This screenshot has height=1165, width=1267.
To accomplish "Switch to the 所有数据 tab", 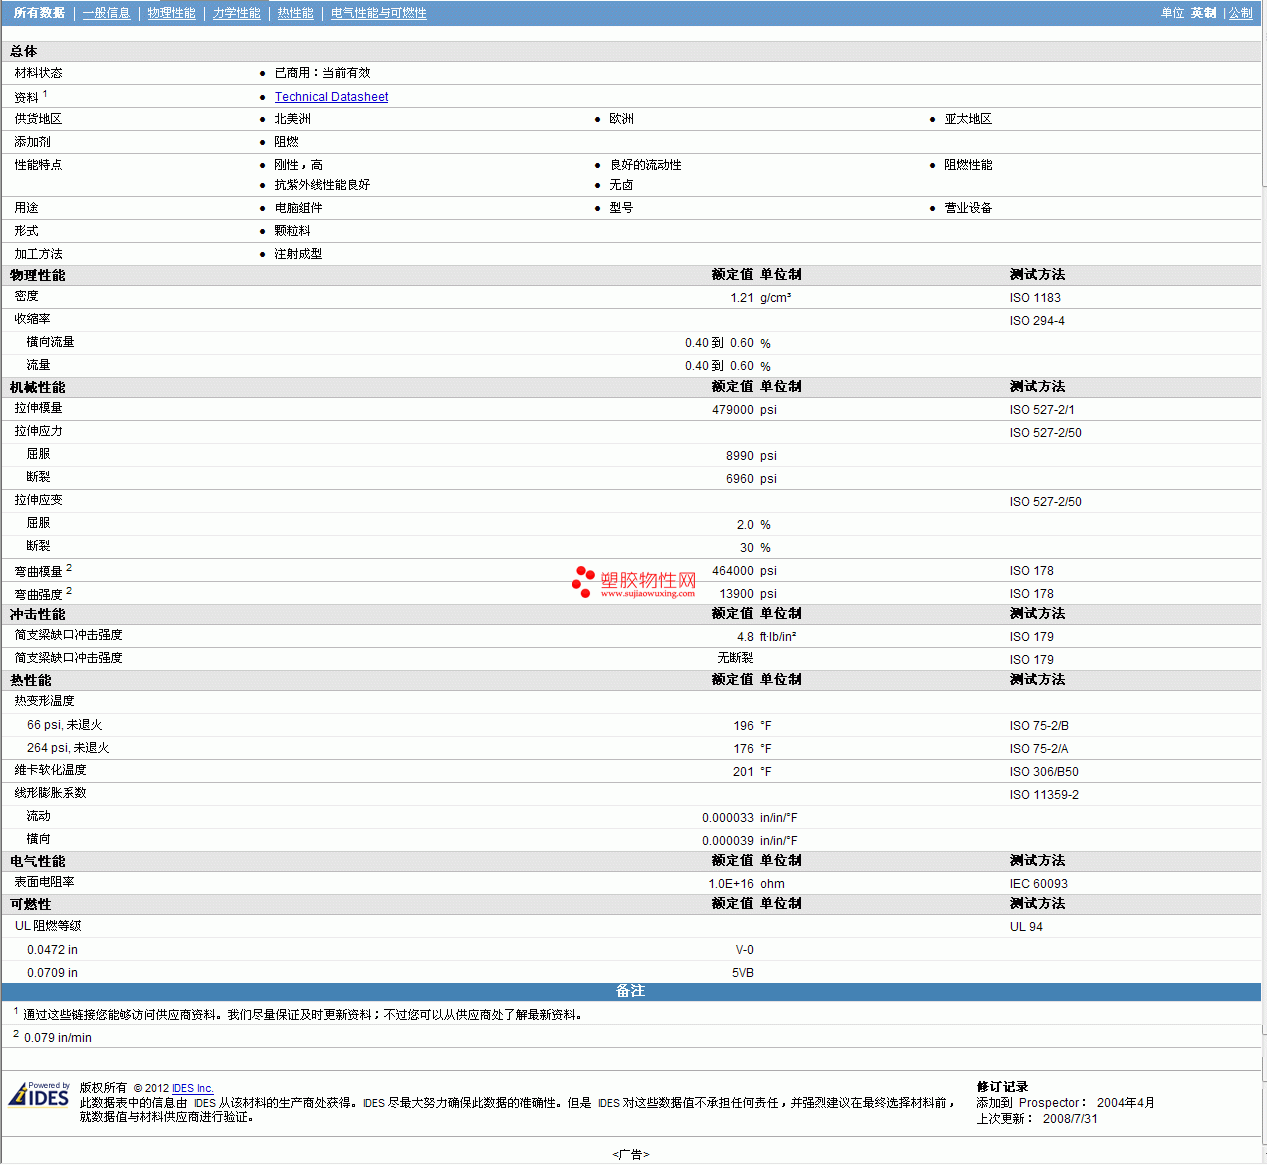I will coord(39,13).
